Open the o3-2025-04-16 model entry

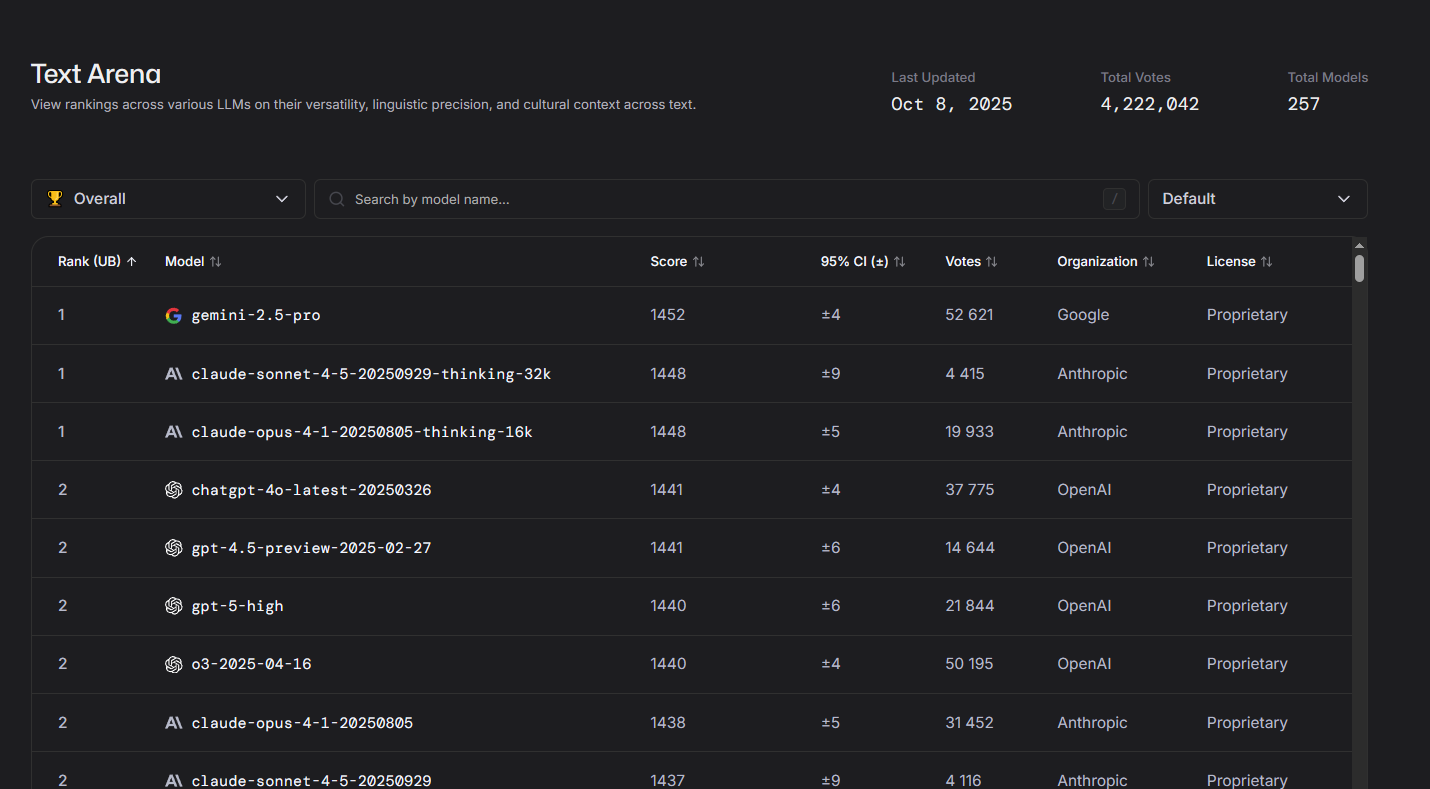coord(252,664)
